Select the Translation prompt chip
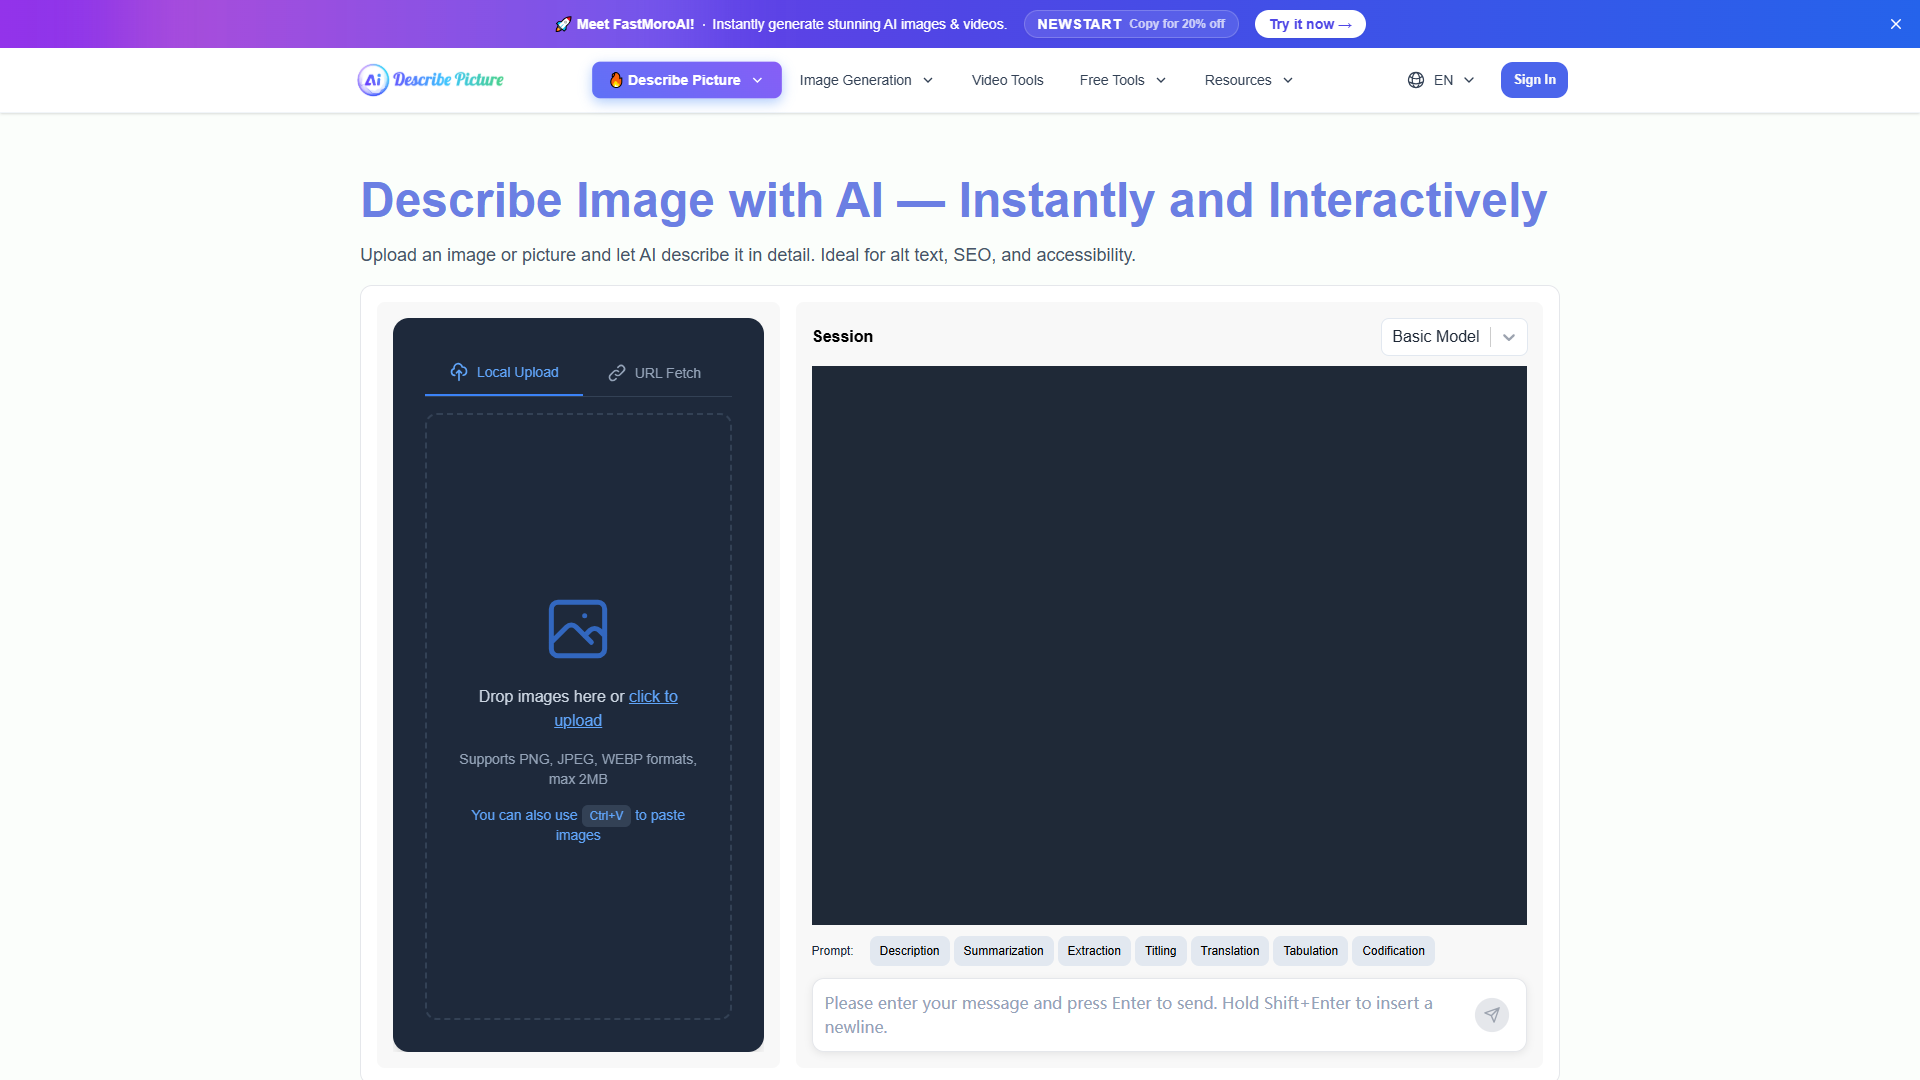This screenshot has width=1920, height=1080. click(x=1229, y=951)
